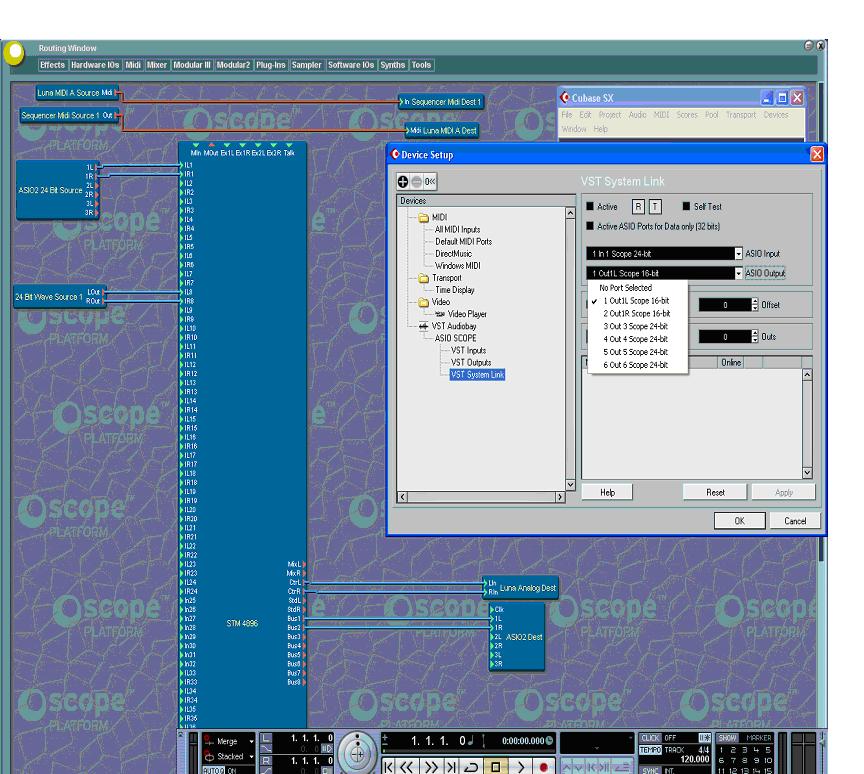Open the Stacked cycle record mode dropdown
Screen dimensions: 864x774
(x=251, y=757)
